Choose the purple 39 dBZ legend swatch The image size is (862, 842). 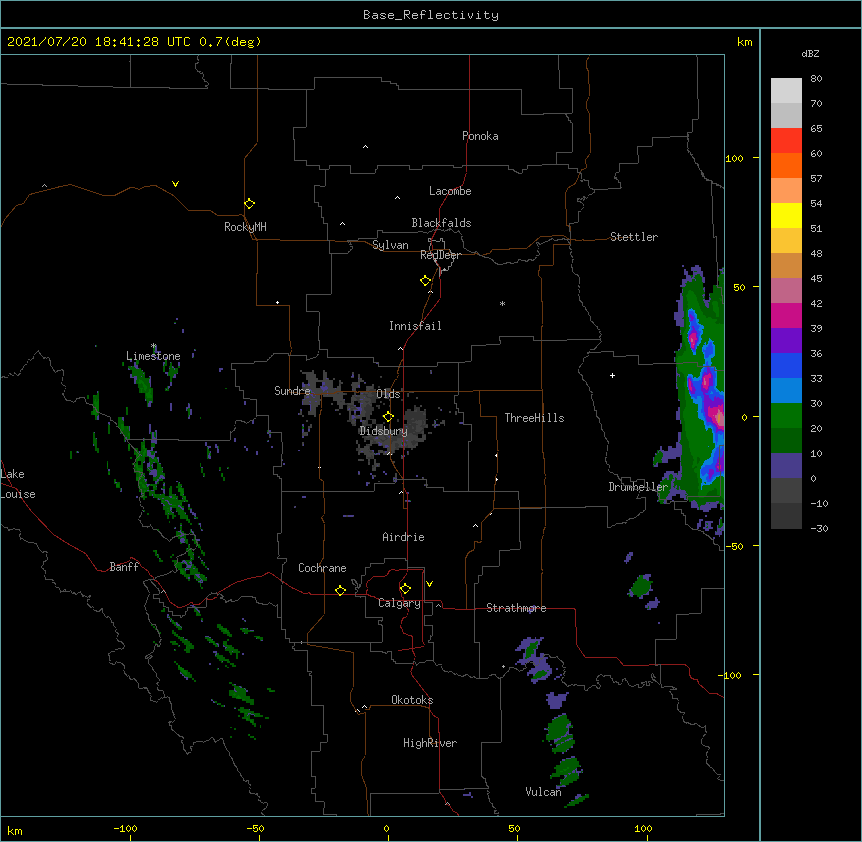pyautogui.click(x=786, y=340)
